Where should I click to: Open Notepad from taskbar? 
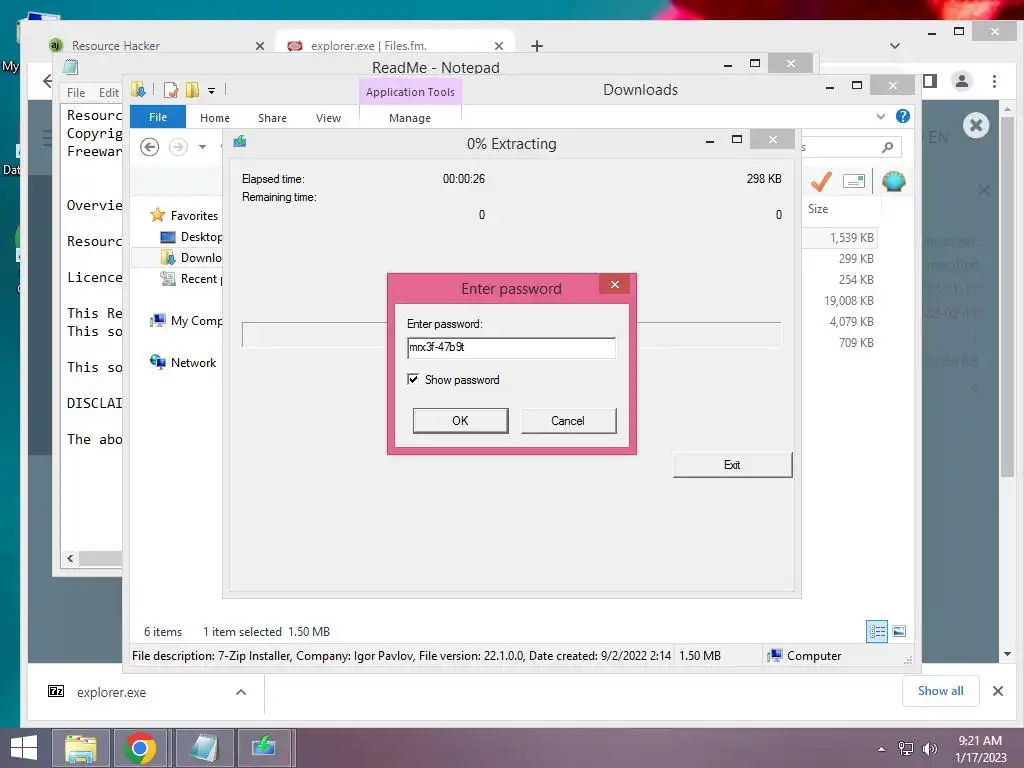[204, 748]
